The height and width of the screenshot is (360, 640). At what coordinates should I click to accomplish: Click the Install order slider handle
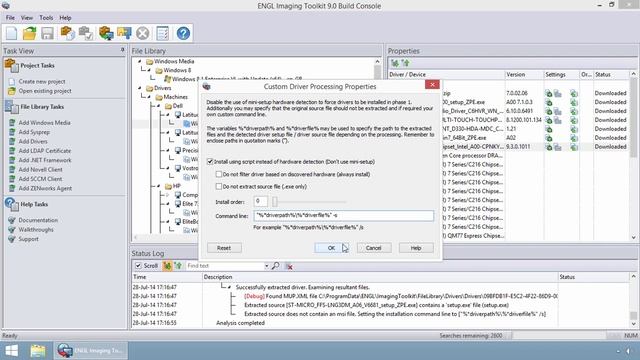pyautogui.click(x=275, y=202)
